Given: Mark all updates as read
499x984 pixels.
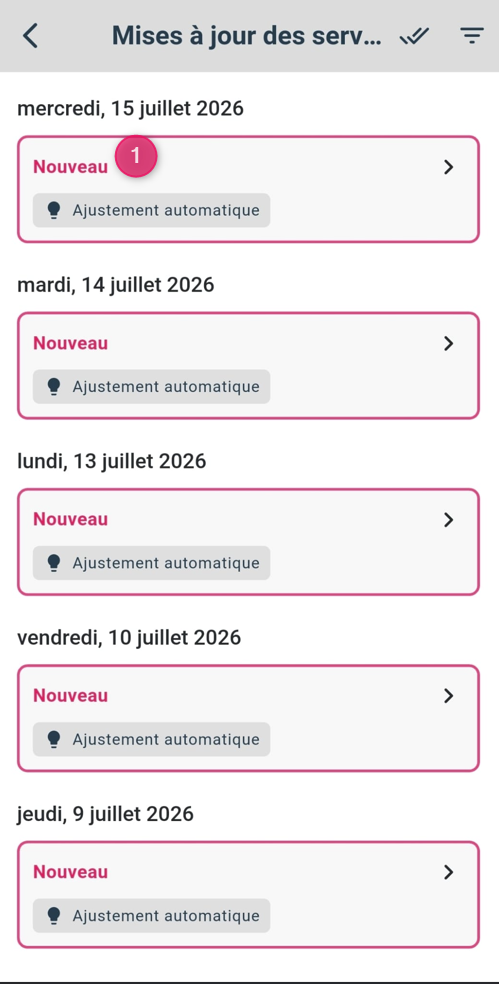Looking at the screenshot, I should pos(414,36).
